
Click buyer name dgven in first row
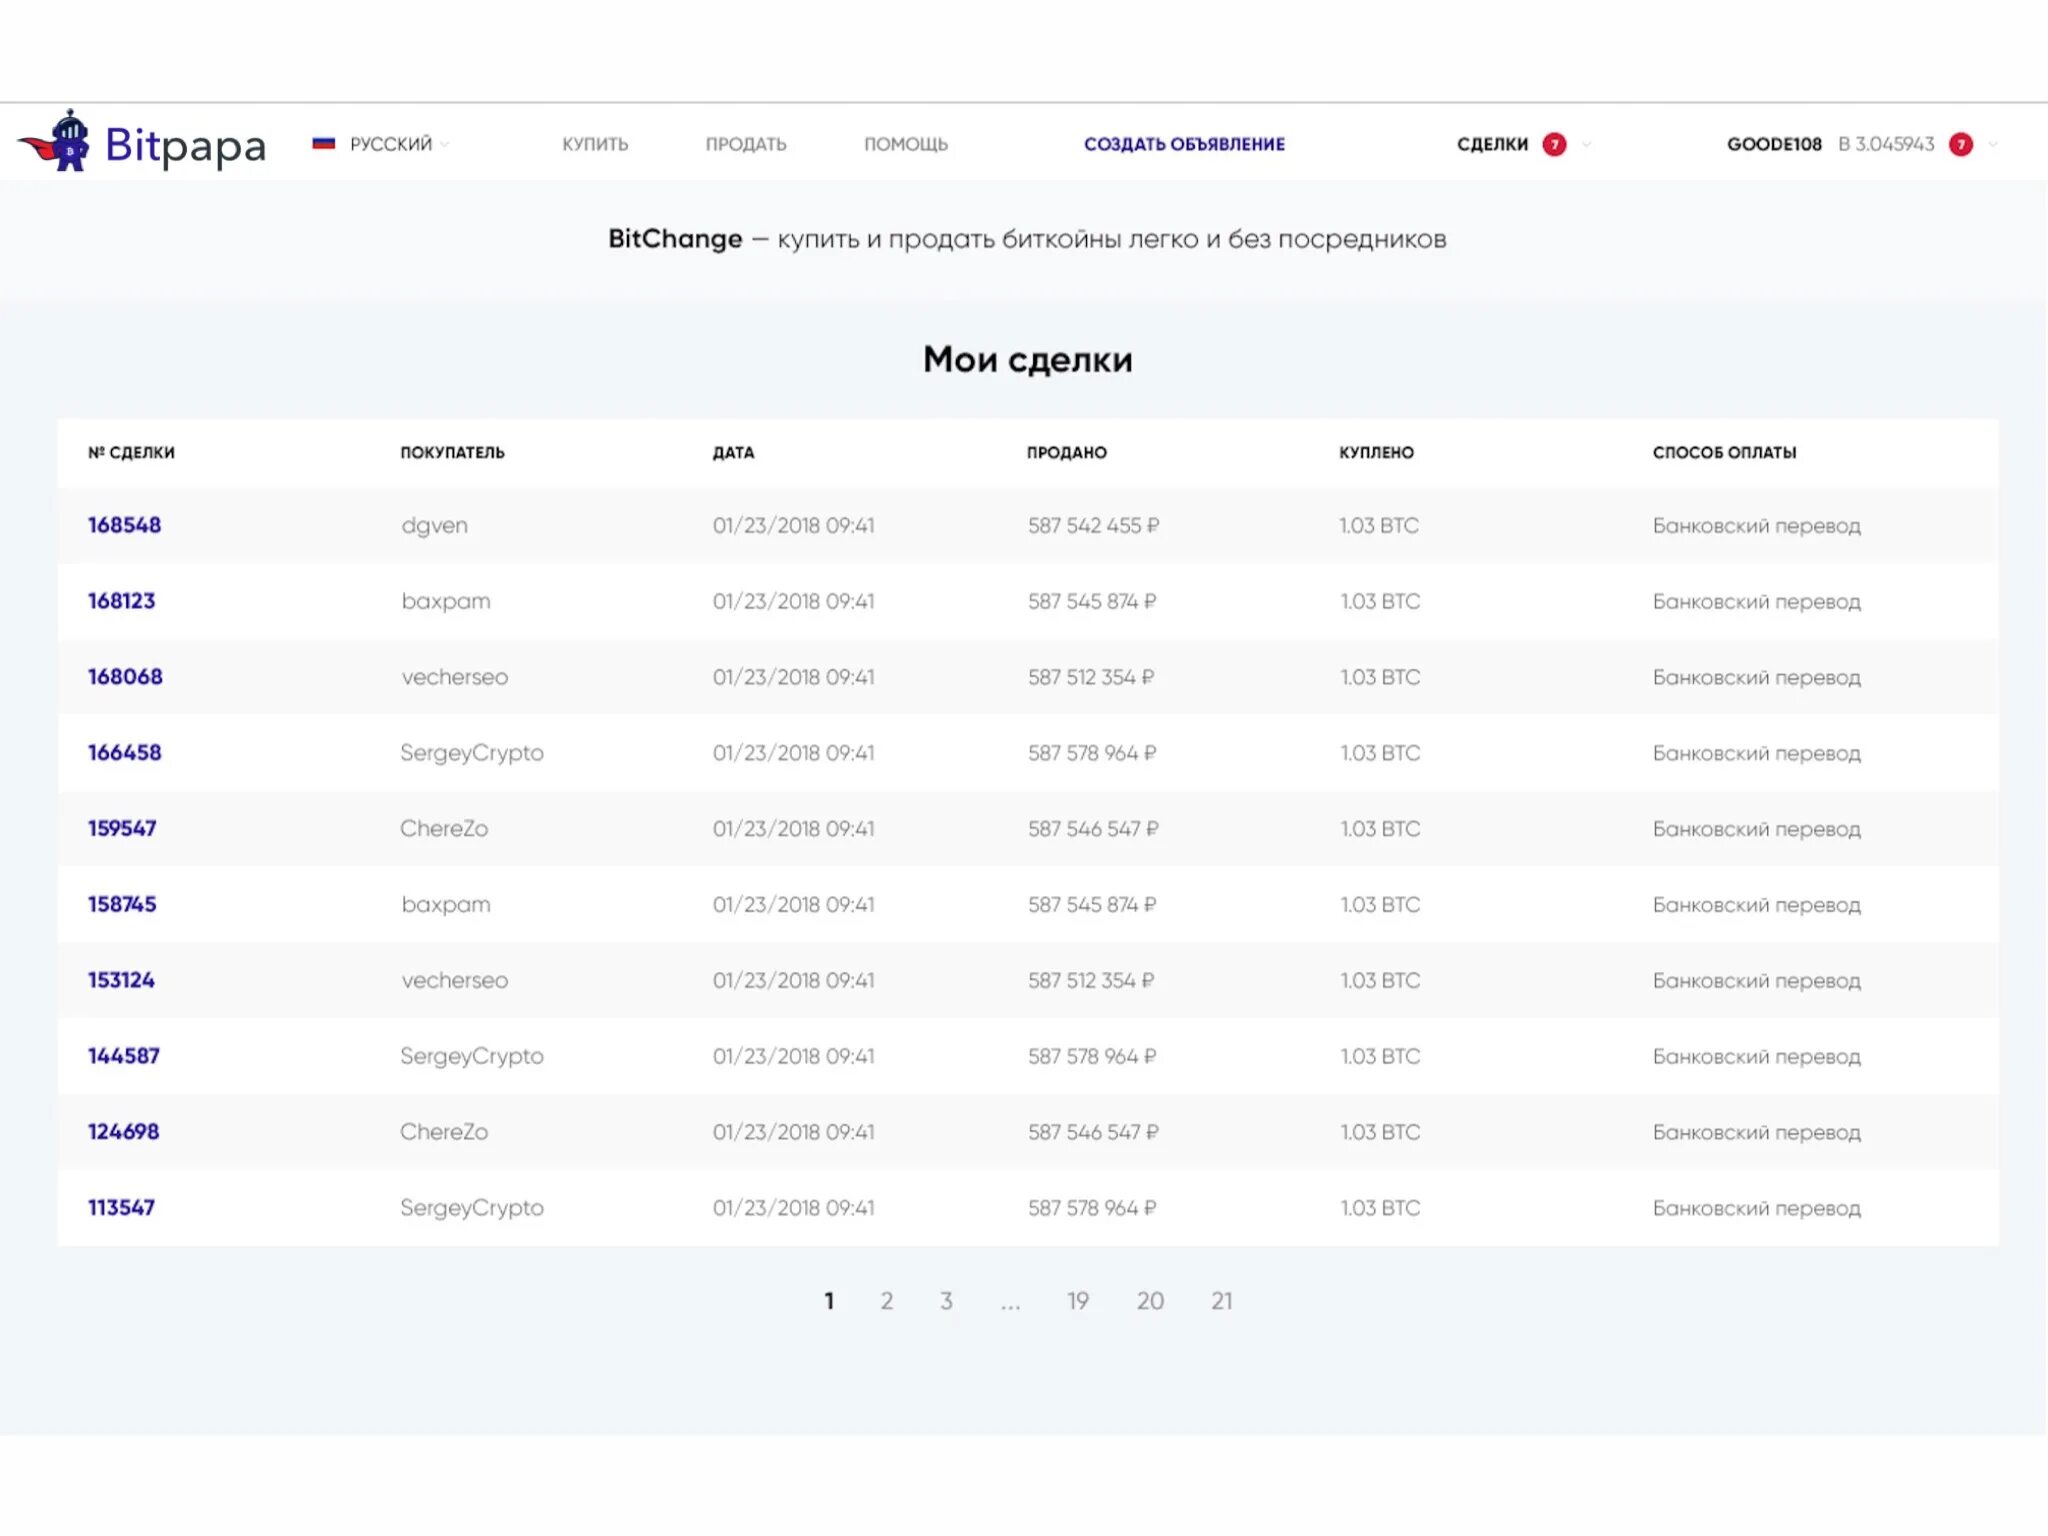point(434,525)
